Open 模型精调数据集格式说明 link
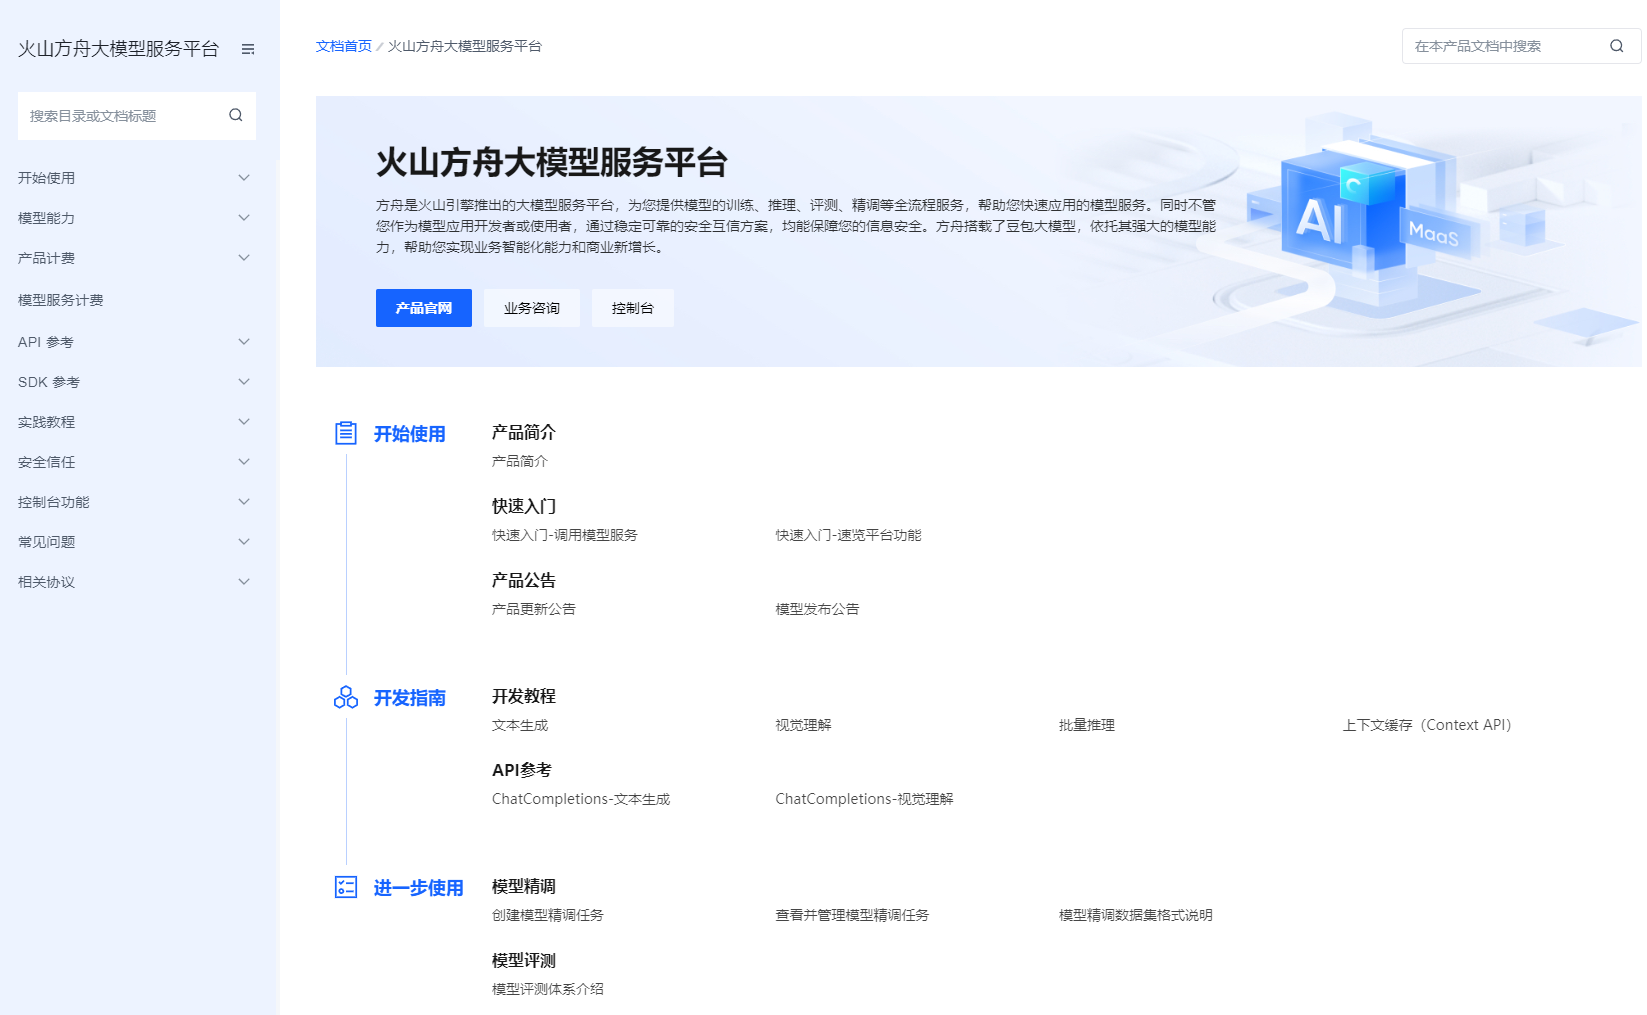The width and height of the screenshot is (1647, 1015). [x=1136, y=915]
